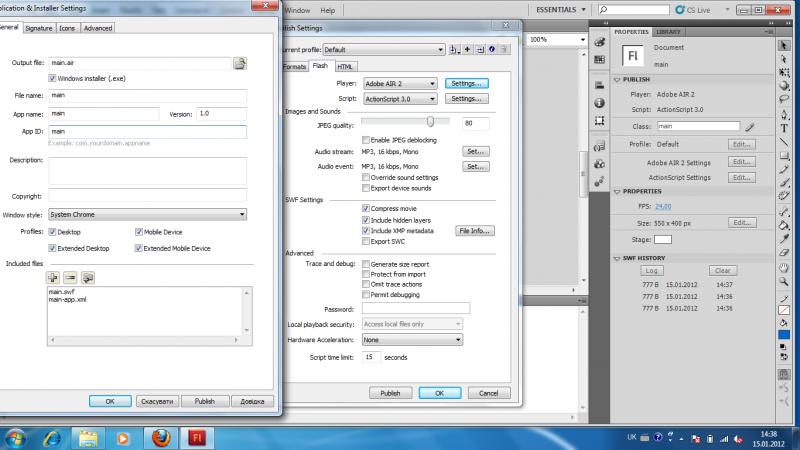The height and width of the screenshot is (450, 800).
Task: Click the browse icon next to Output file
Action: pos(240,63)
